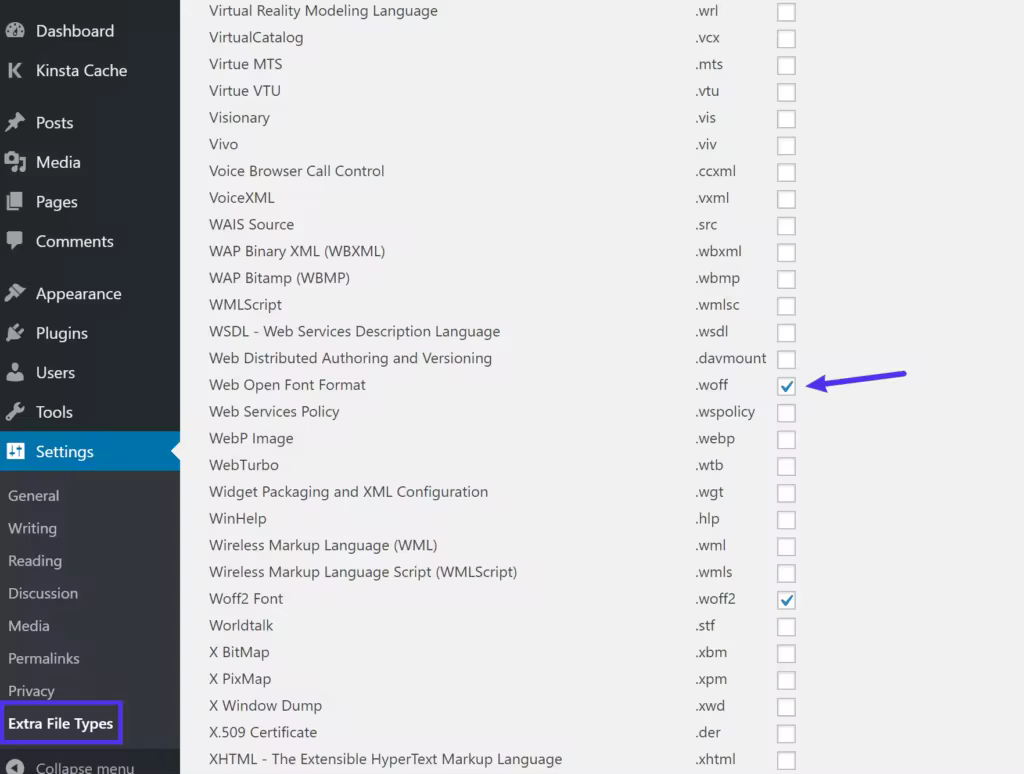
Task: Open Reading settings submenu link
Action: (x=35, y=561)
